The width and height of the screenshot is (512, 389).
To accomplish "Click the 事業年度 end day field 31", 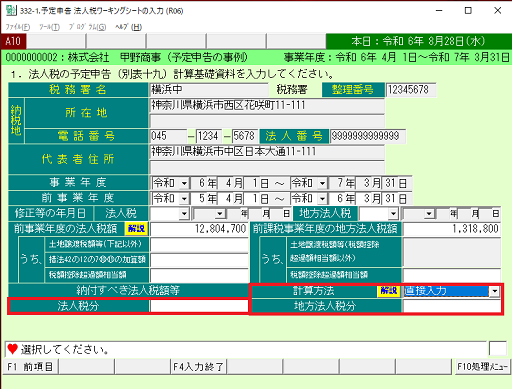I will pos(390,183).
